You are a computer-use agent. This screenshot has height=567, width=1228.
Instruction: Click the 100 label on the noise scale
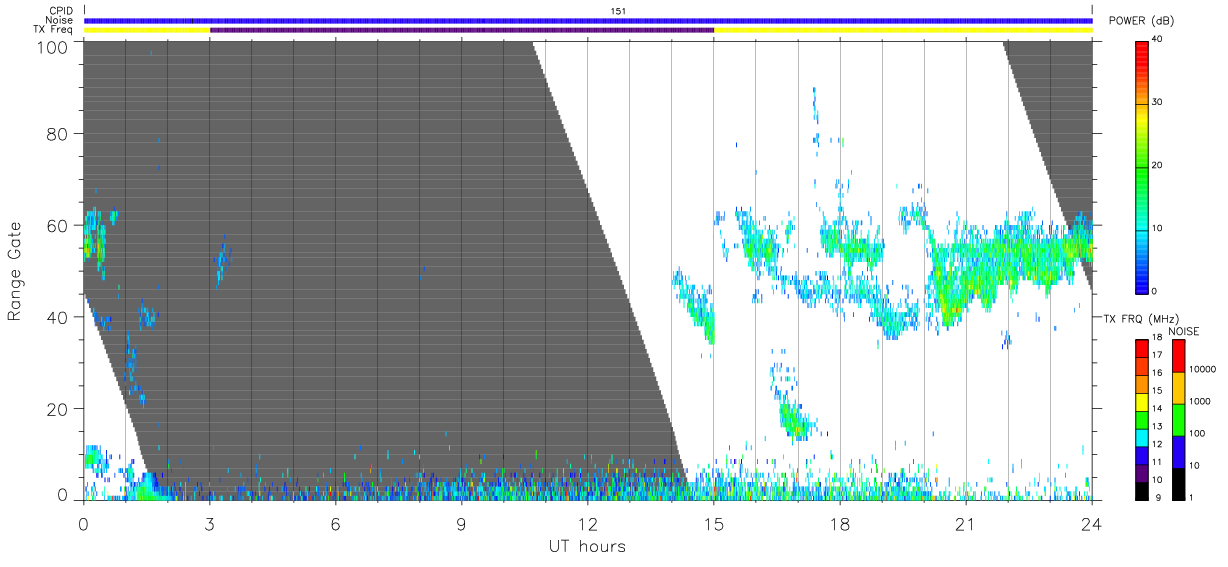click(x=1198, y=433)
